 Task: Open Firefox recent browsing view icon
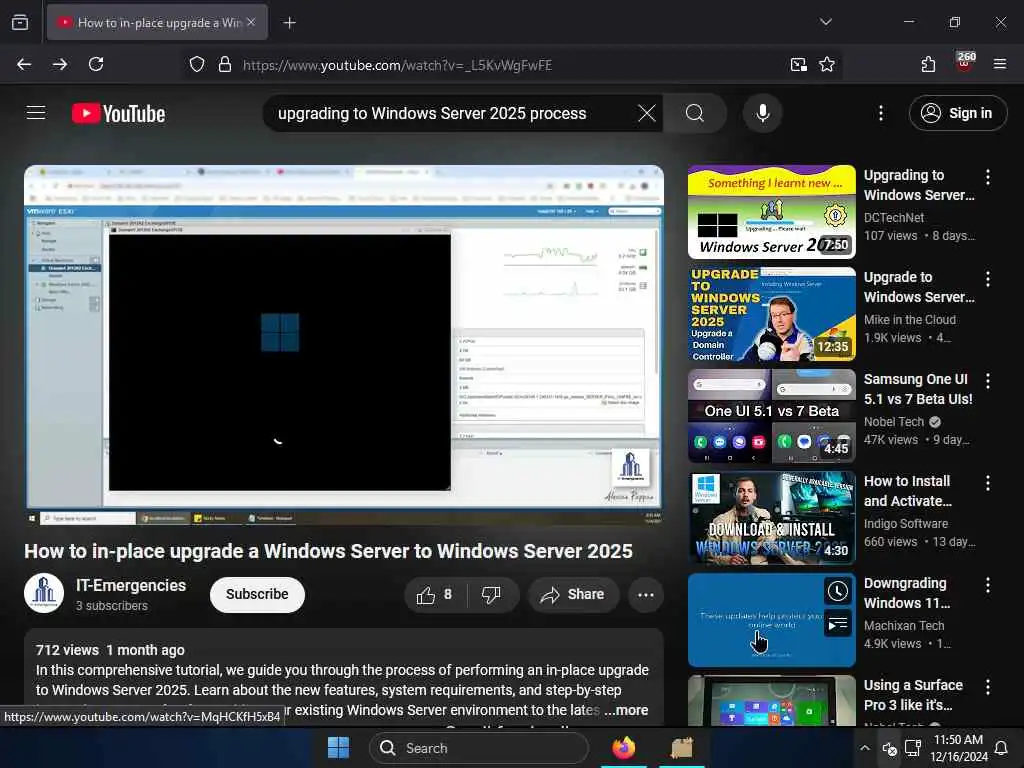point(20,22)
